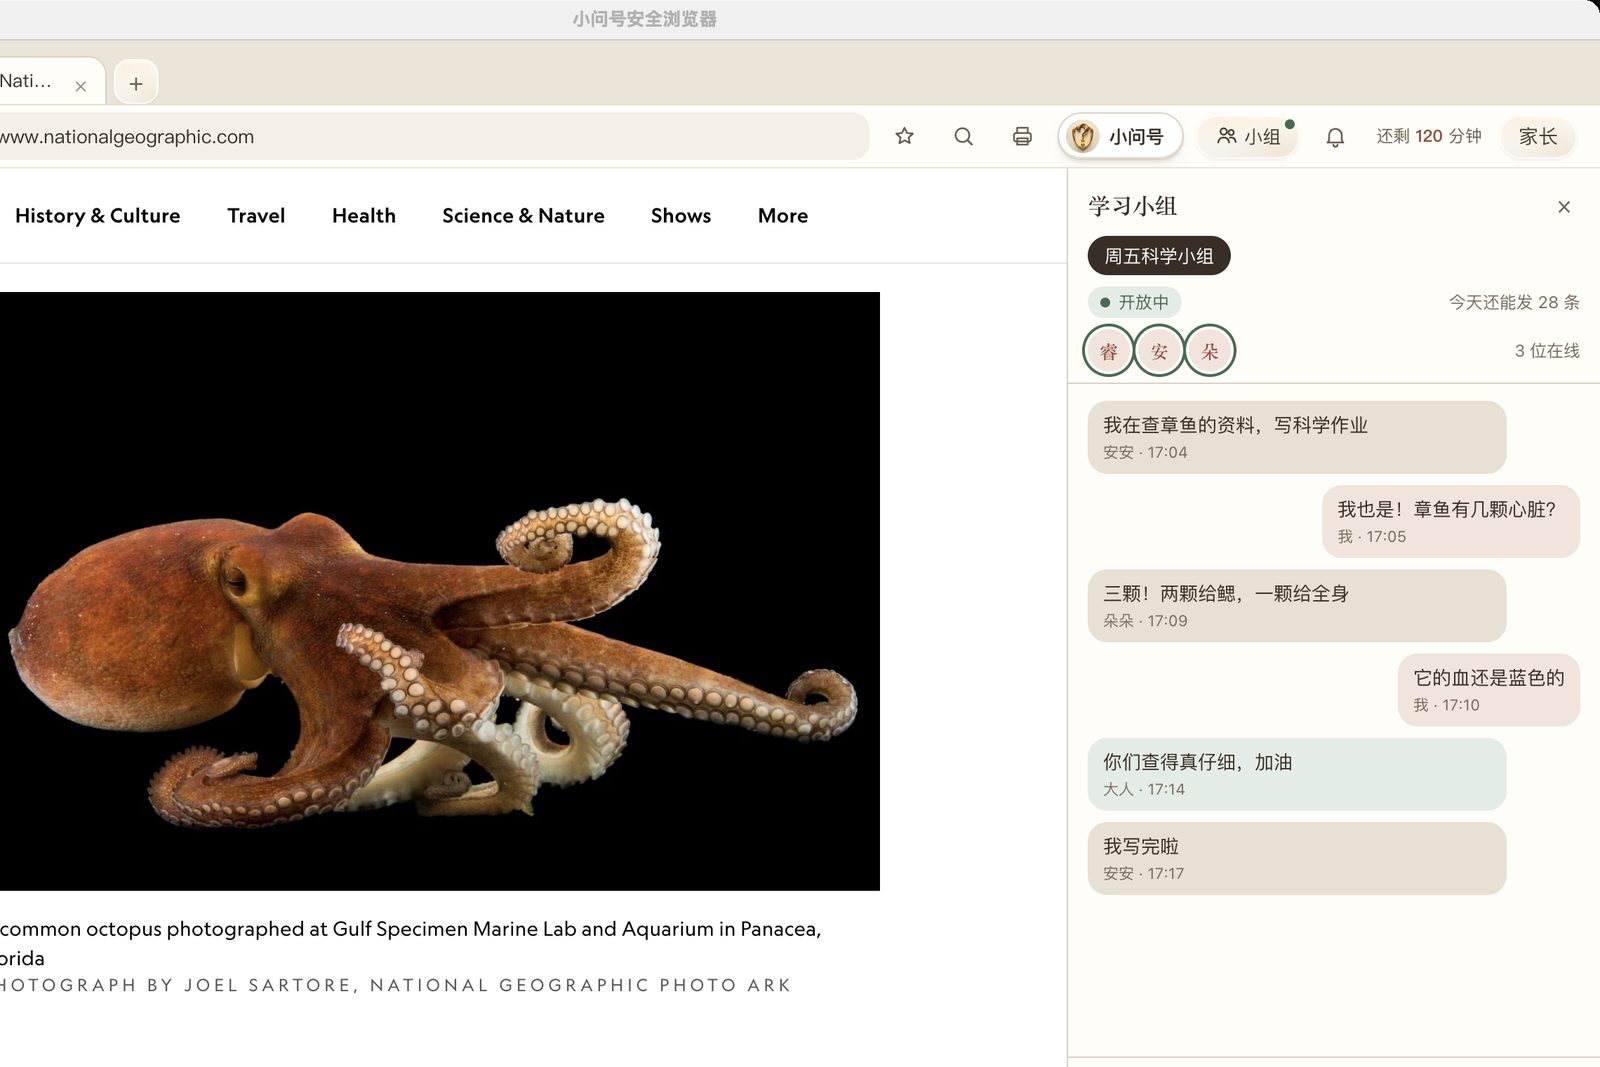This screenshot has height=1067, width=1600.
Task: View the 还剩 120 分钟 remaining time
Action: pos(1428,136)
